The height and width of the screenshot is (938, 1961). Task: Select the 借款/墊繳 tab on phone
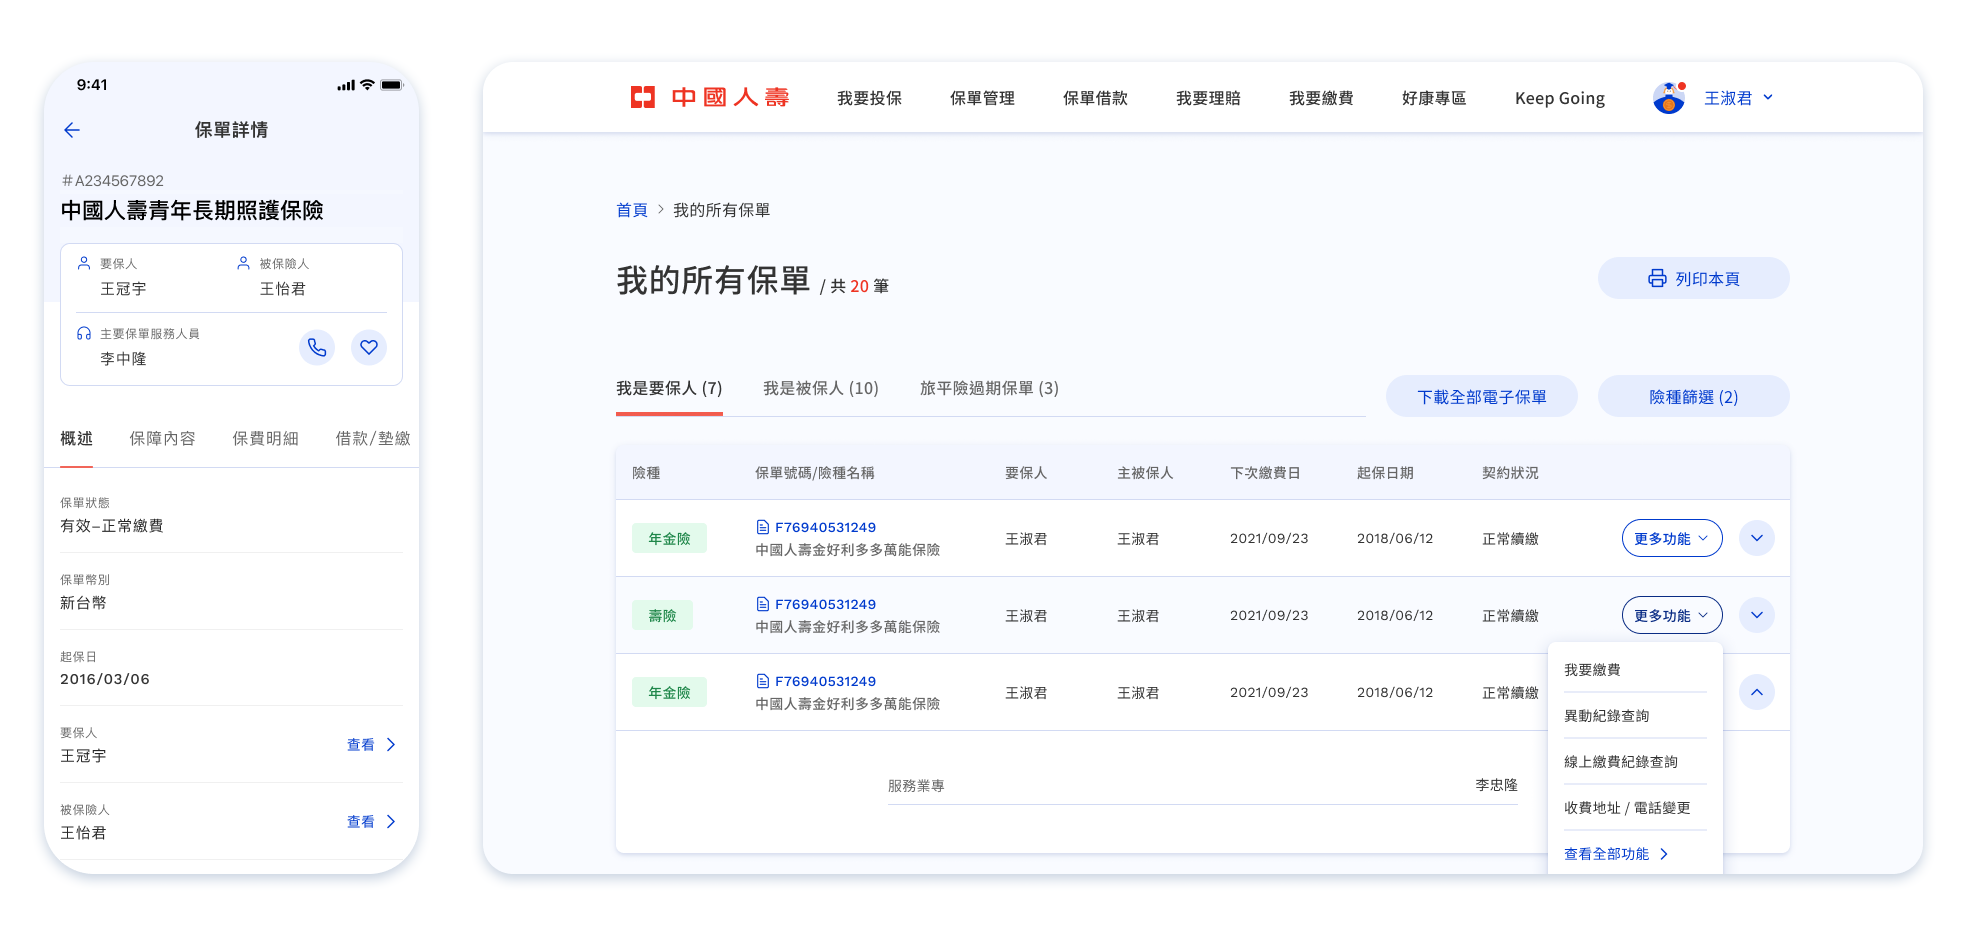tap(373, 439)
